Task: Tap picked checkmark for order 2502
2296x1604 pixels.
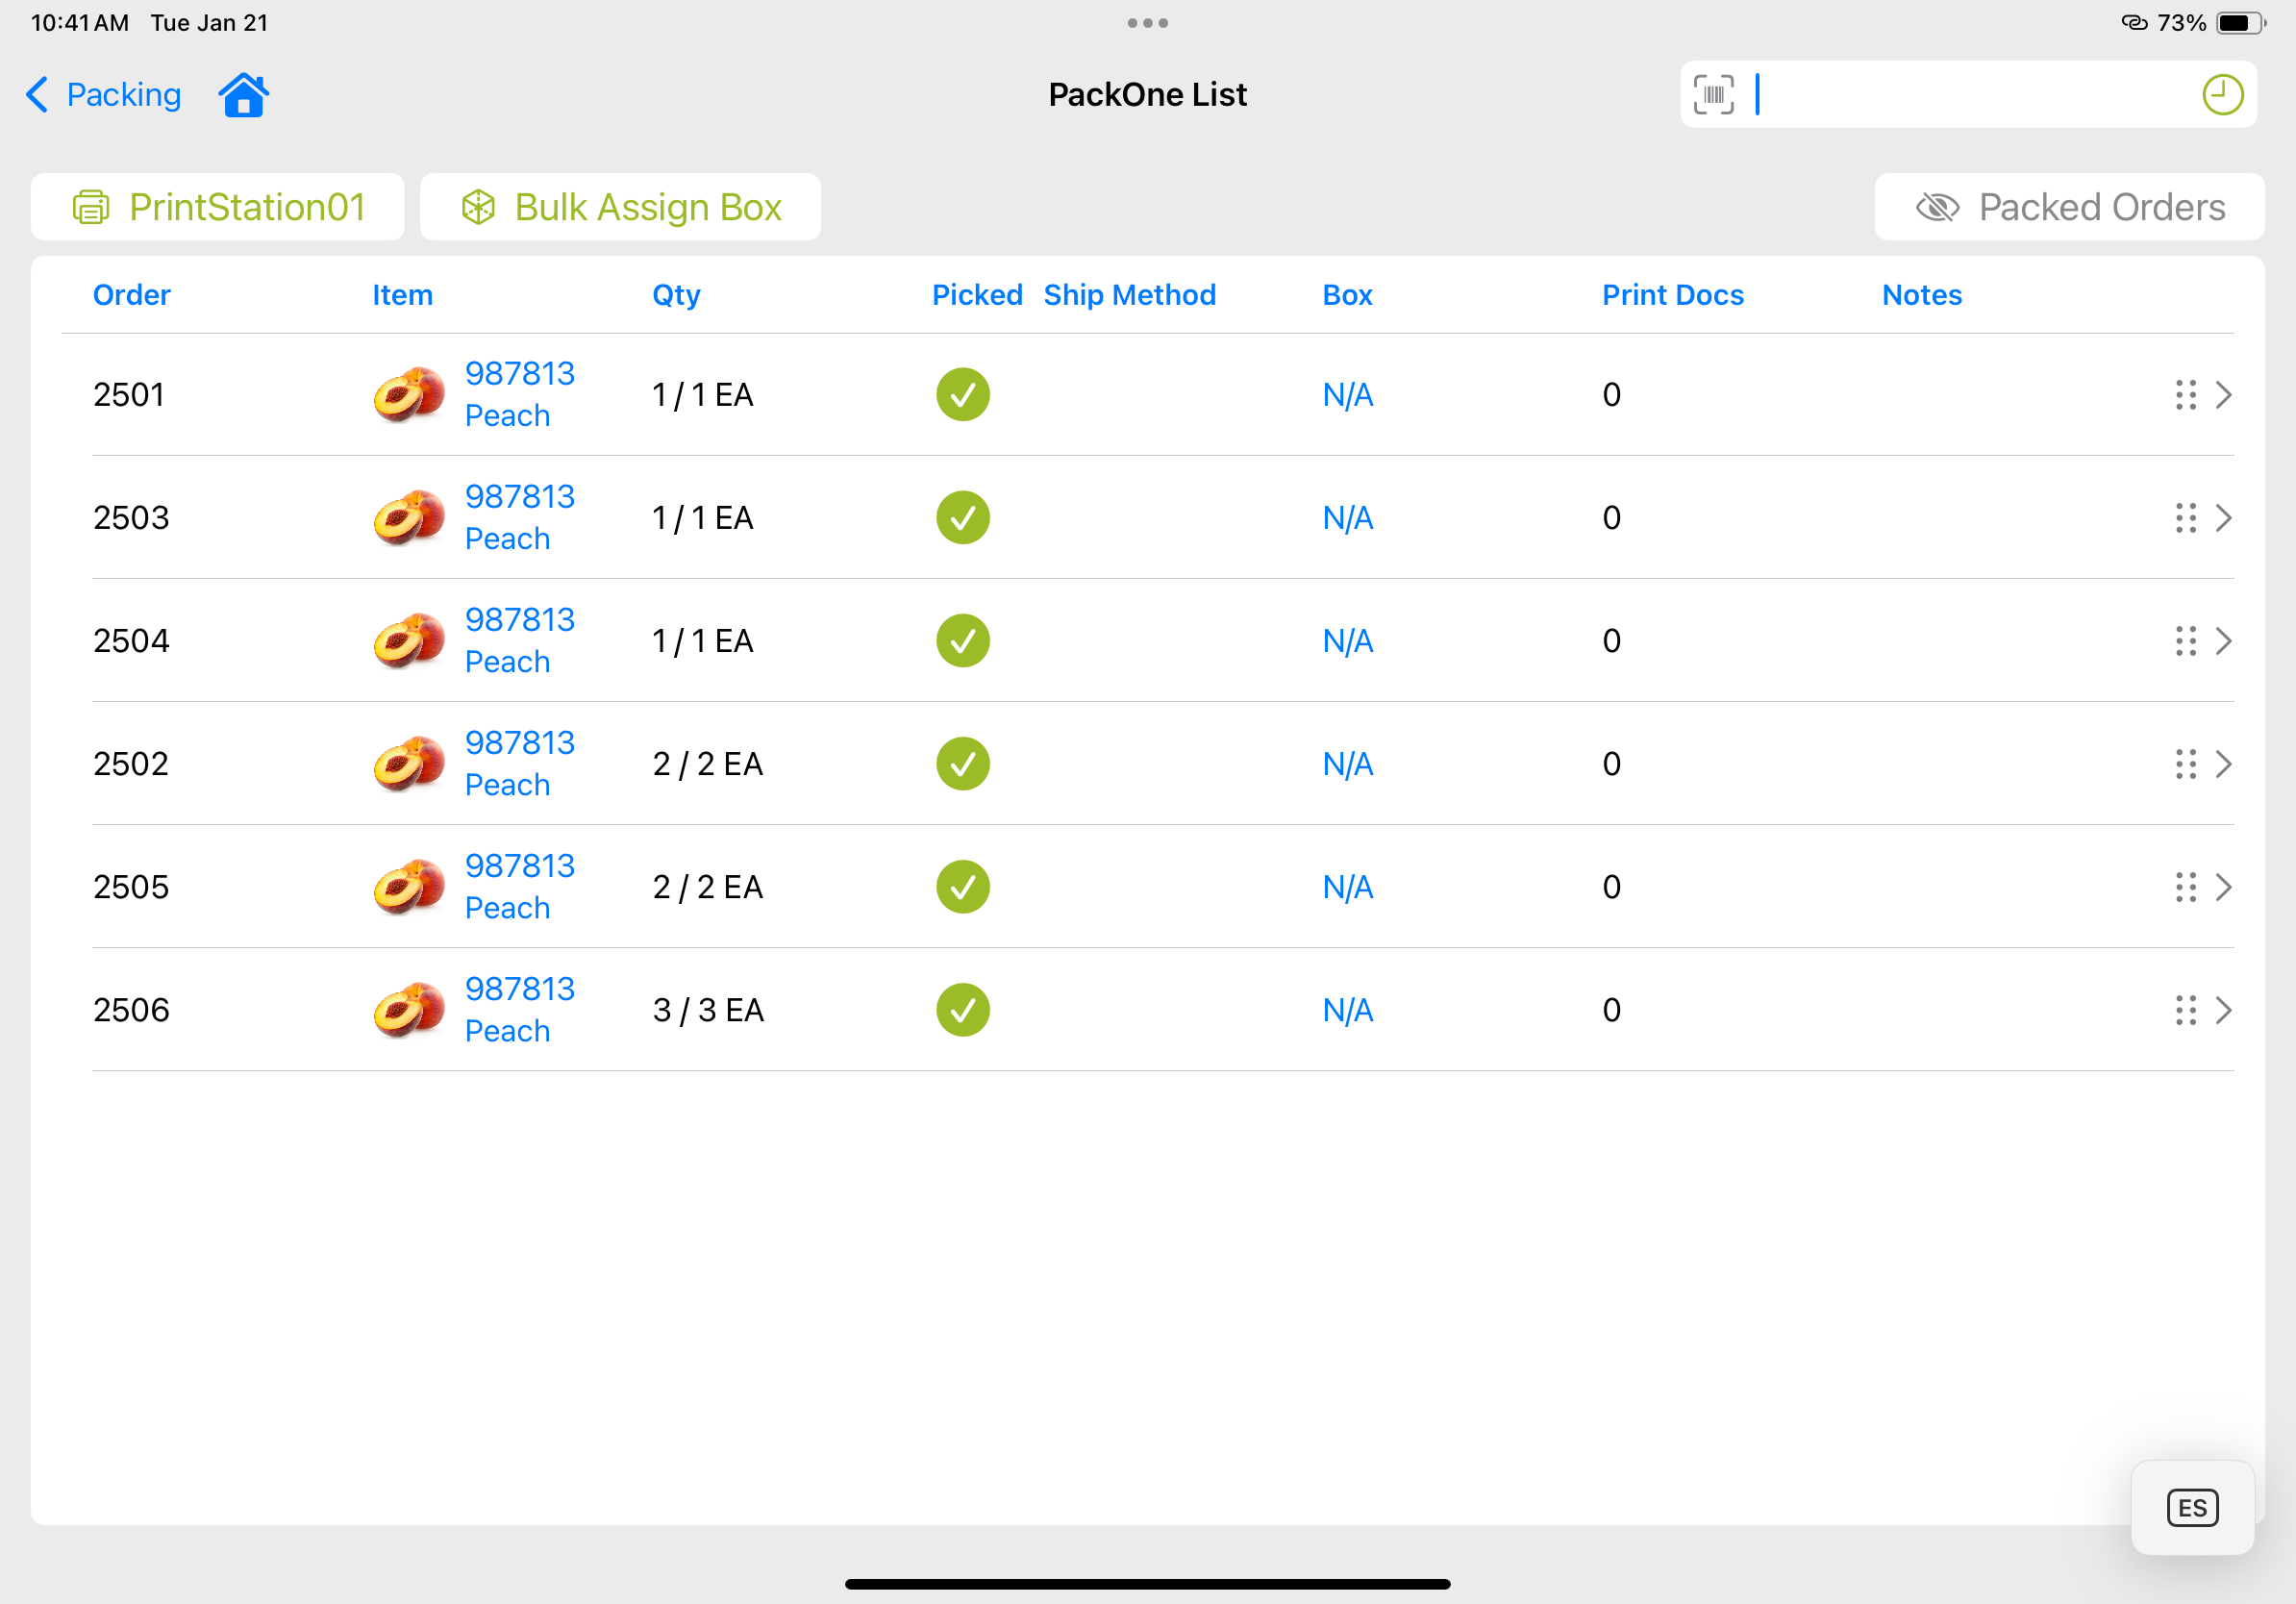Action: 962,764
